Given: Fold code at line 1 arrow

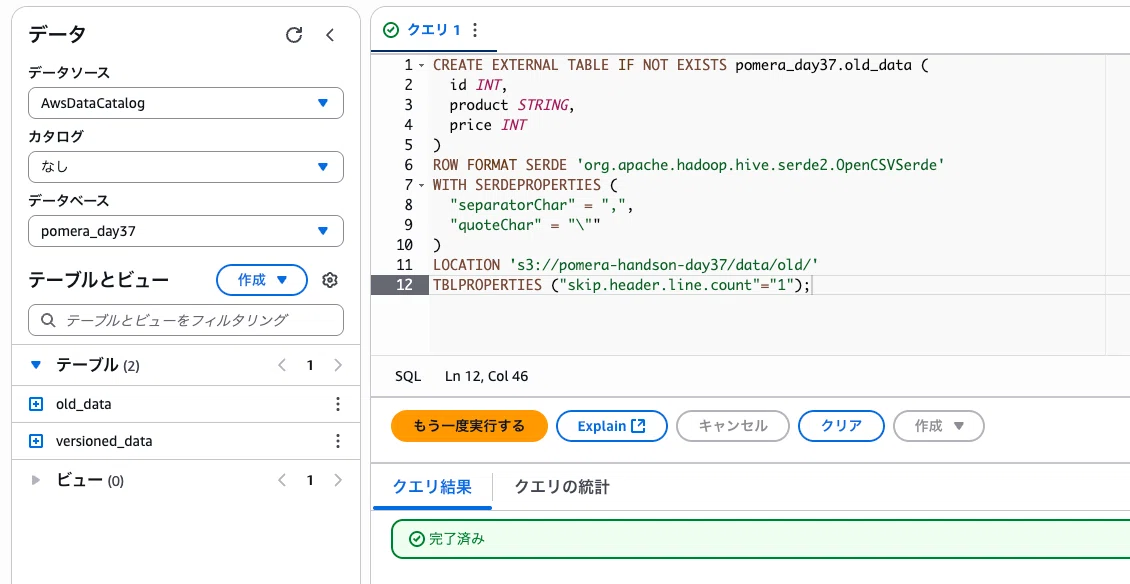Looking at the screenshot, I should tap(422, 65).
